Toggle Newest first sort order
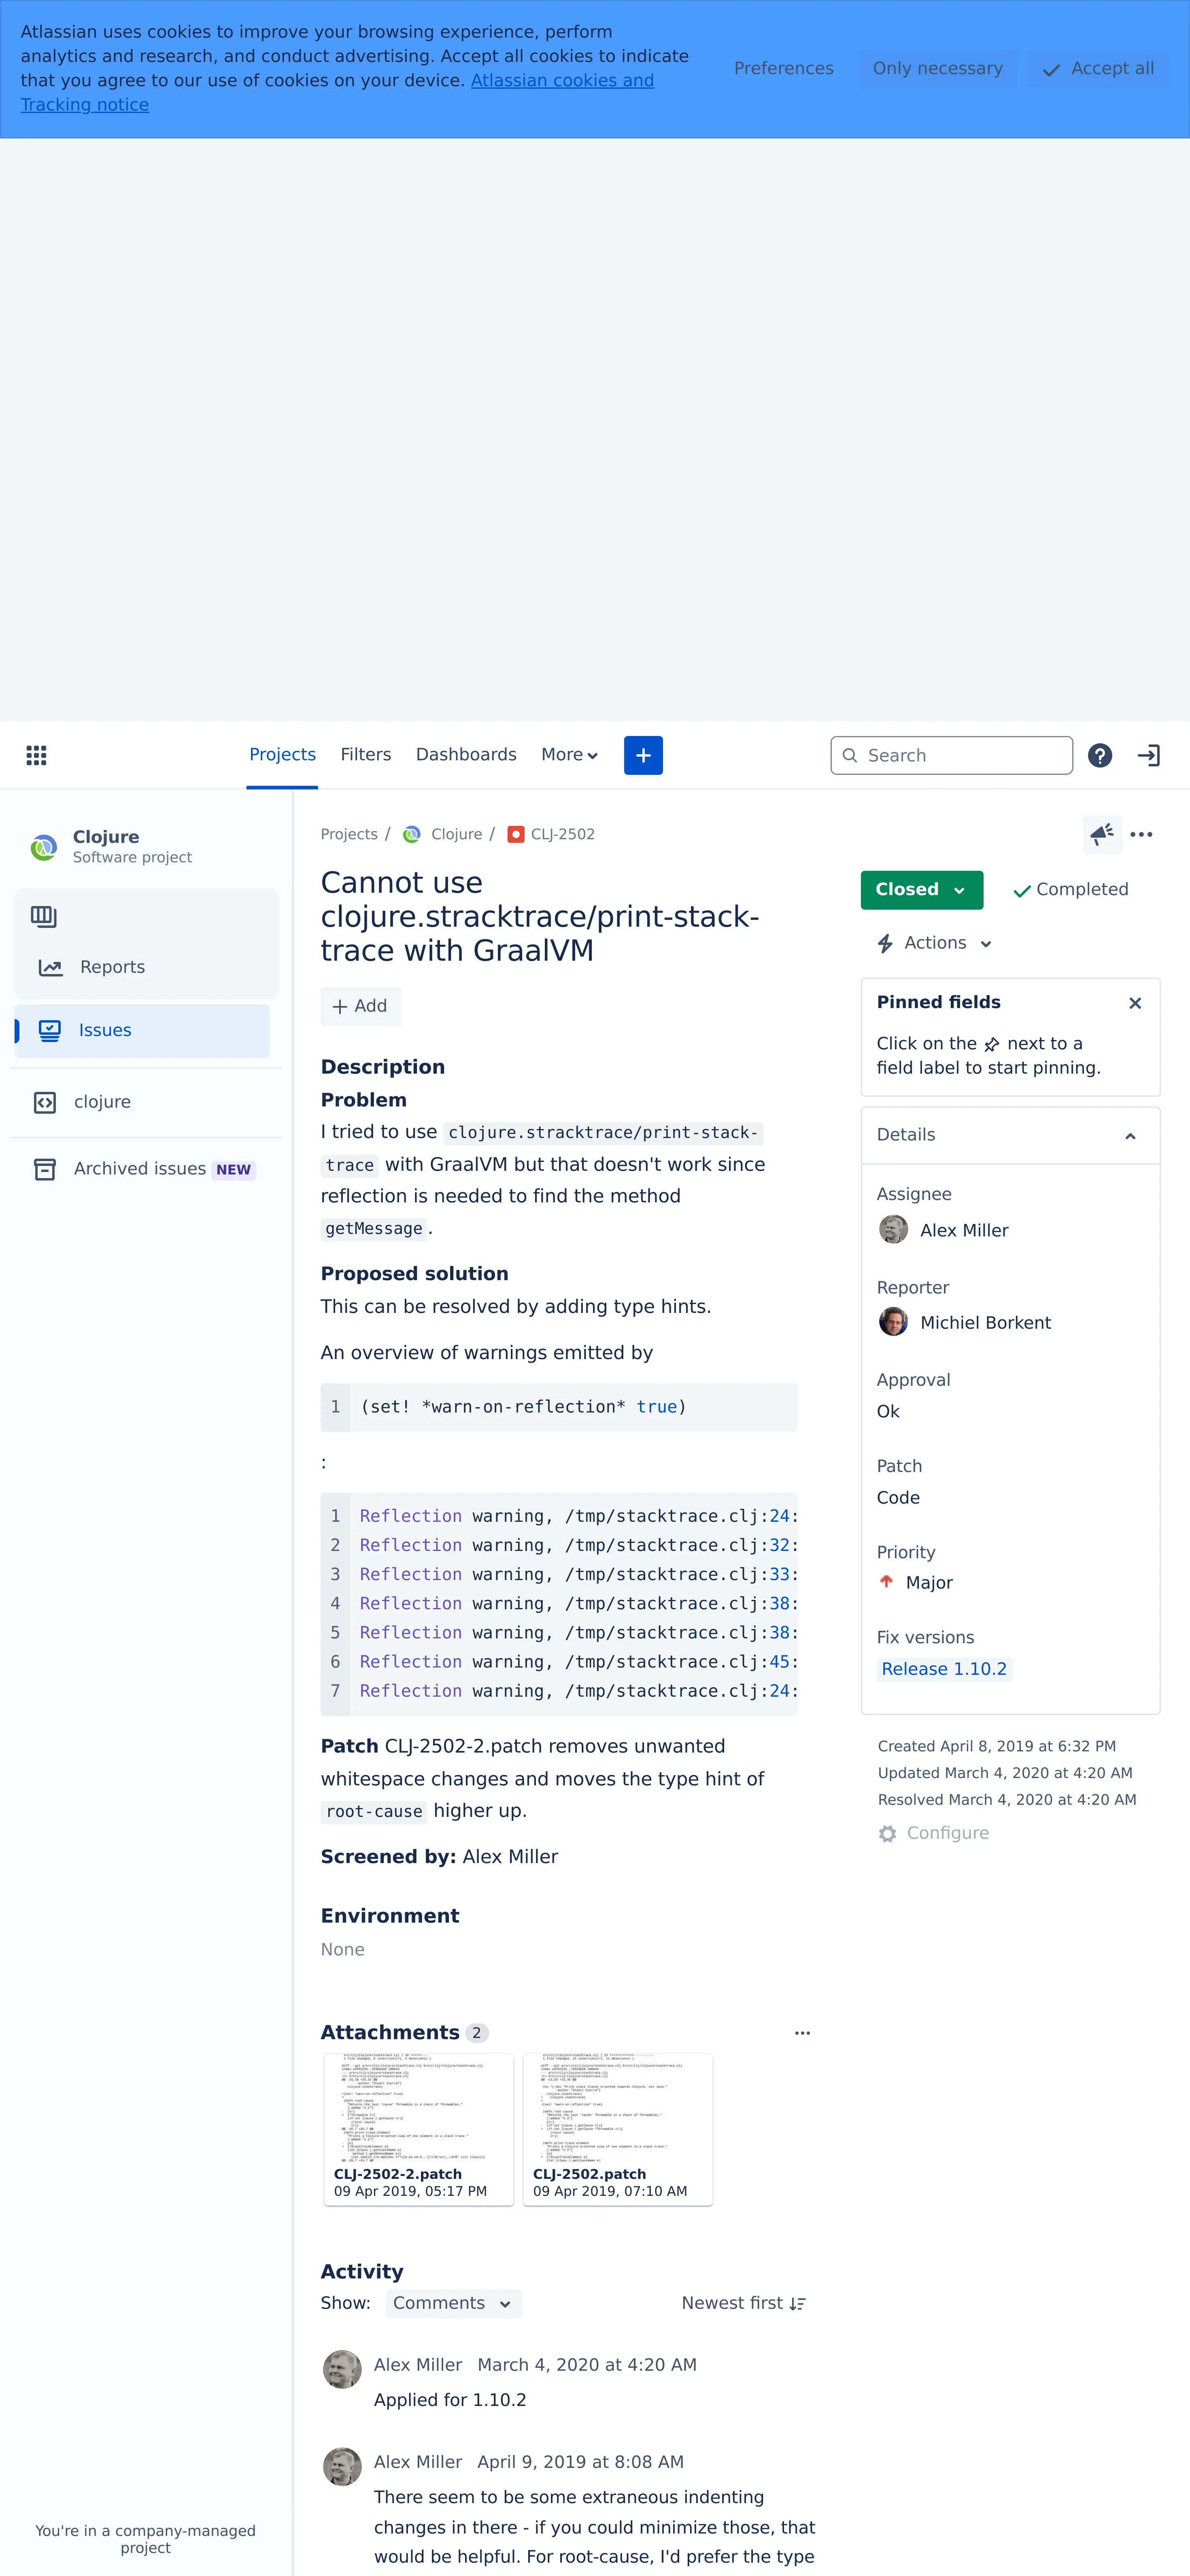This screenshot has height=2576, width=1190. tap(743, 2303)
